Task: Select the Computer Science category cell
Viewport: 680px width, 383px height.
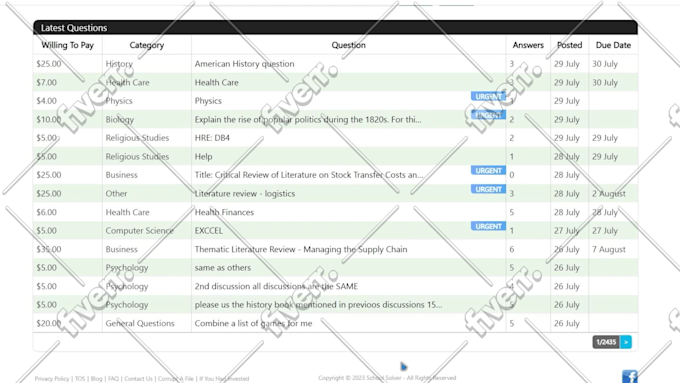Action: [139, 231]
